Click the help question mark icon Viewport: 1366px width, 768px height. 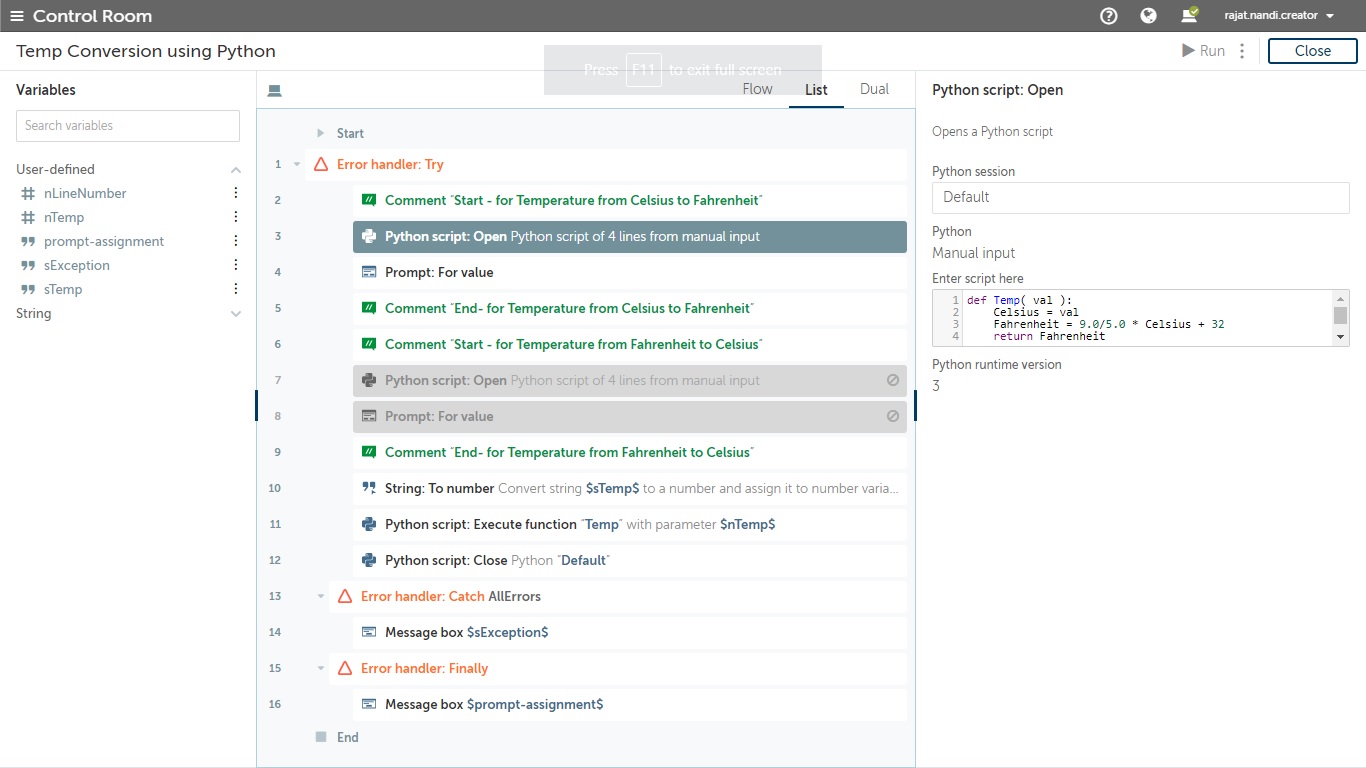pos(1108,16)
